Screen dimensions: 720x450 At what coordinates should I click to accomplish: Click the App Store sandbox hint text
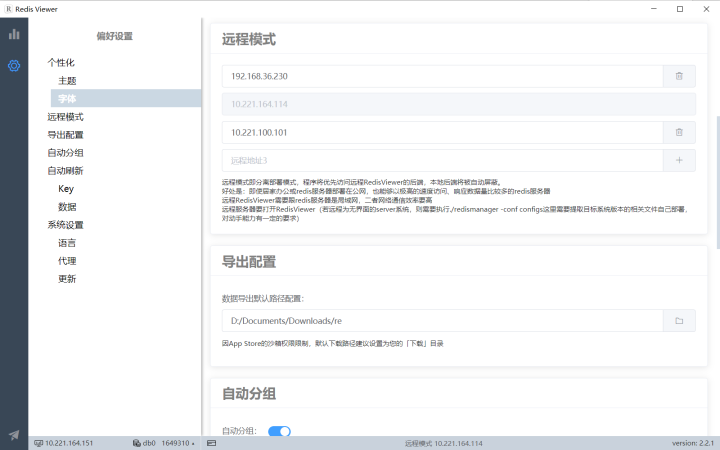coord(332,343)
